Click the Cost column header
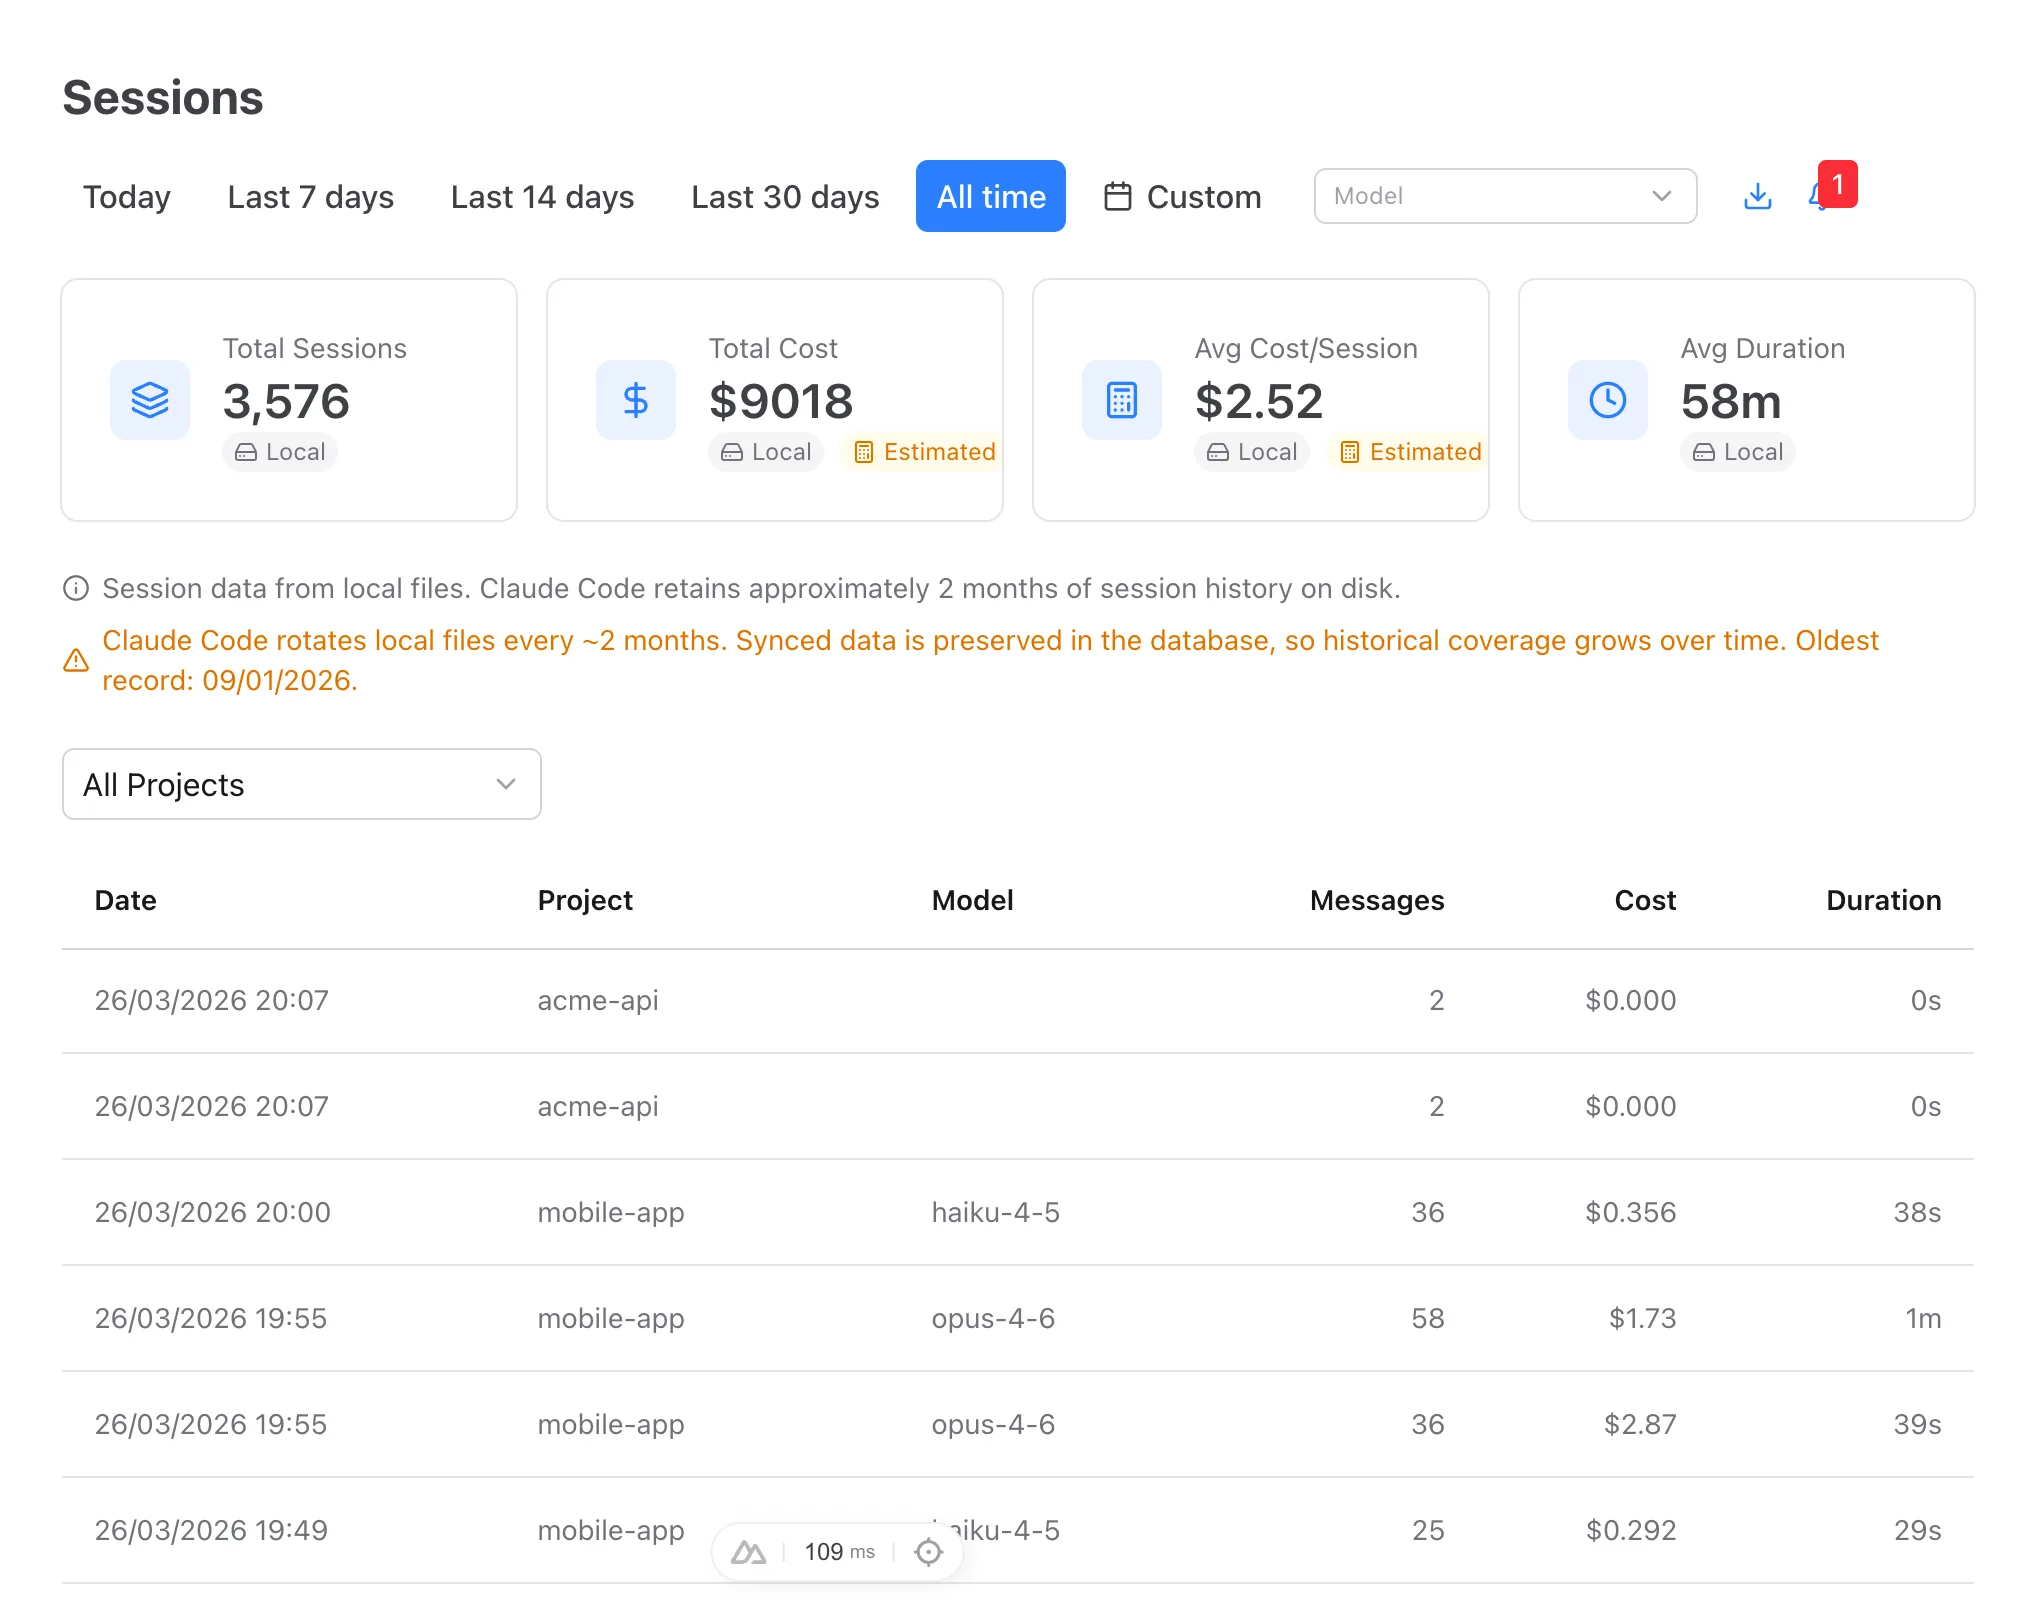This screenshot has height=1600, width=2038. [1645, 900]
